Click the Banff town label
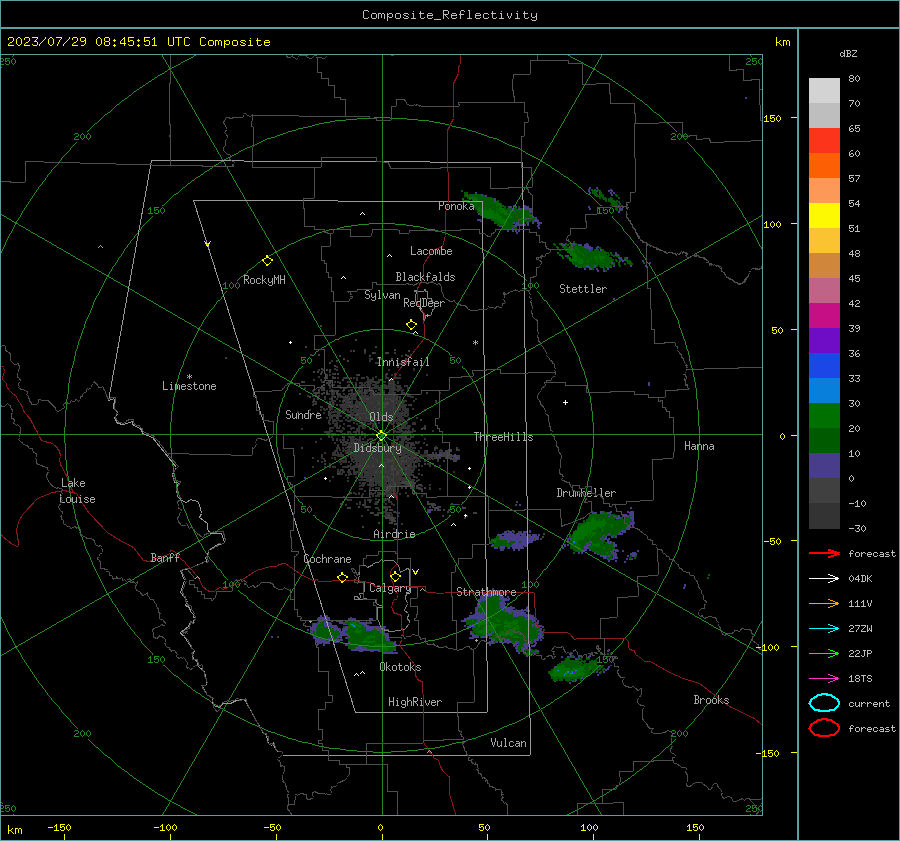The width and height of the screenshot is (900, 841). [165, 558]
